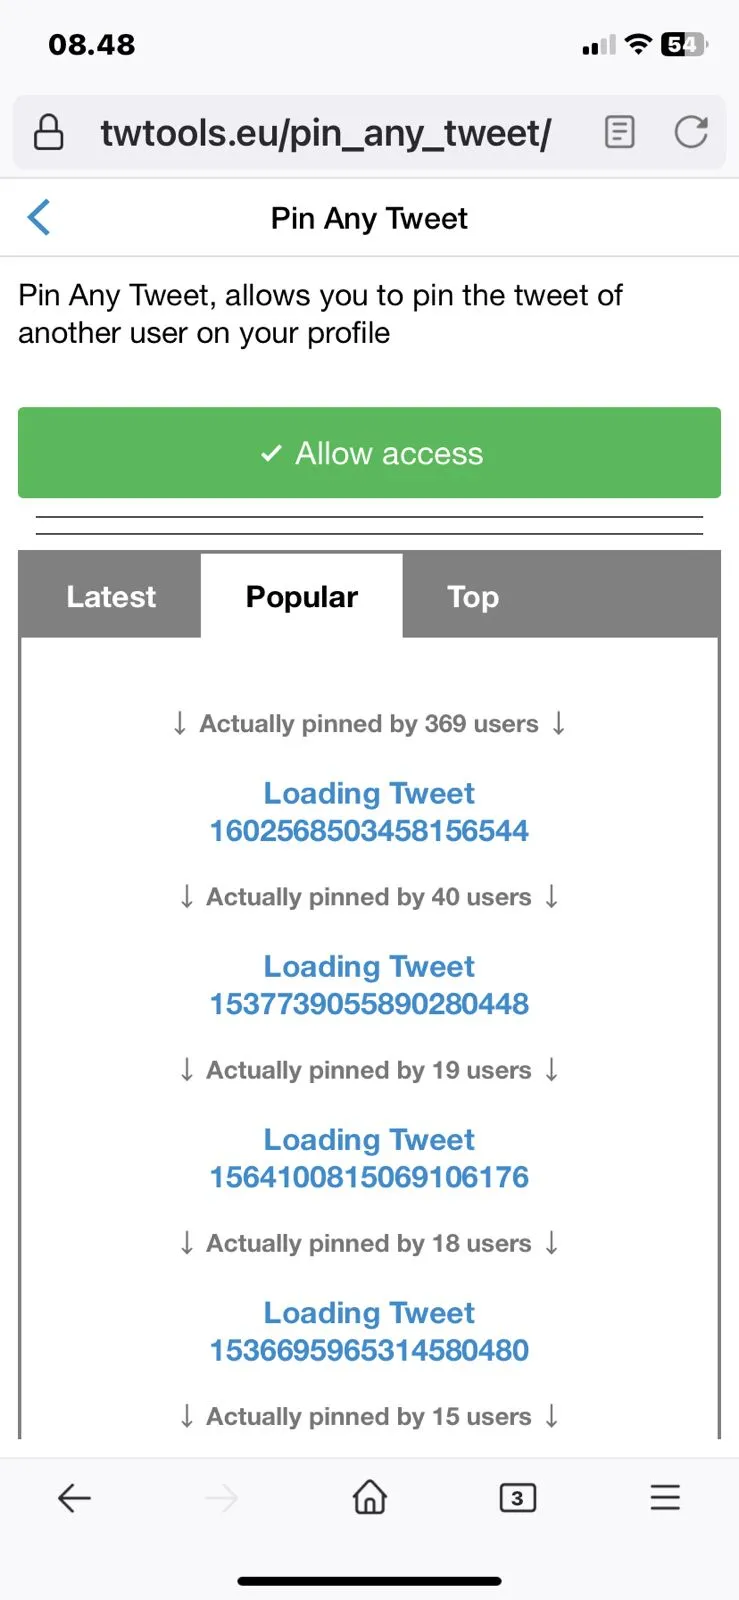Open Loading Tweet 1602568503458156544 link

[369, 812]
